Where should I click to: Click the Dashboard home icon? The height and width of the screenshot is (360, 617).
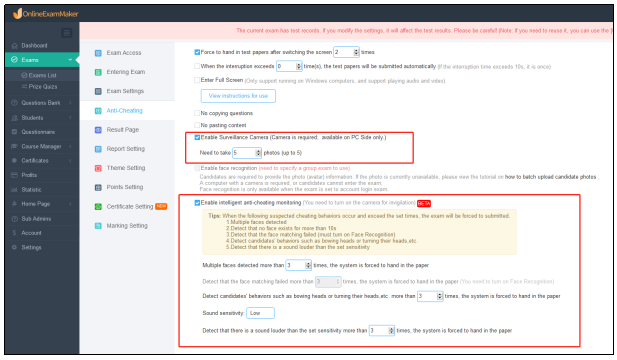[15, 46]
